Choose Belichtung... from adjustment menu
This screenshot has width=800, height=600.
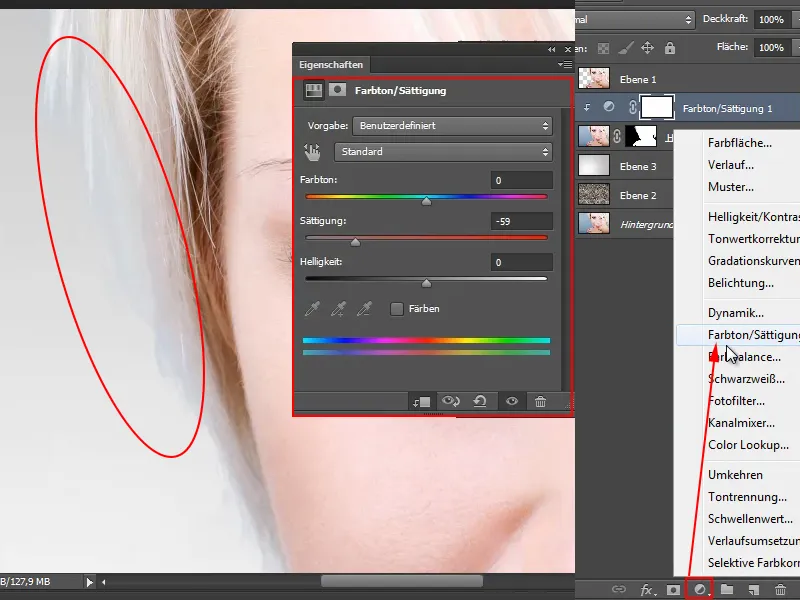tap(740, 283)
